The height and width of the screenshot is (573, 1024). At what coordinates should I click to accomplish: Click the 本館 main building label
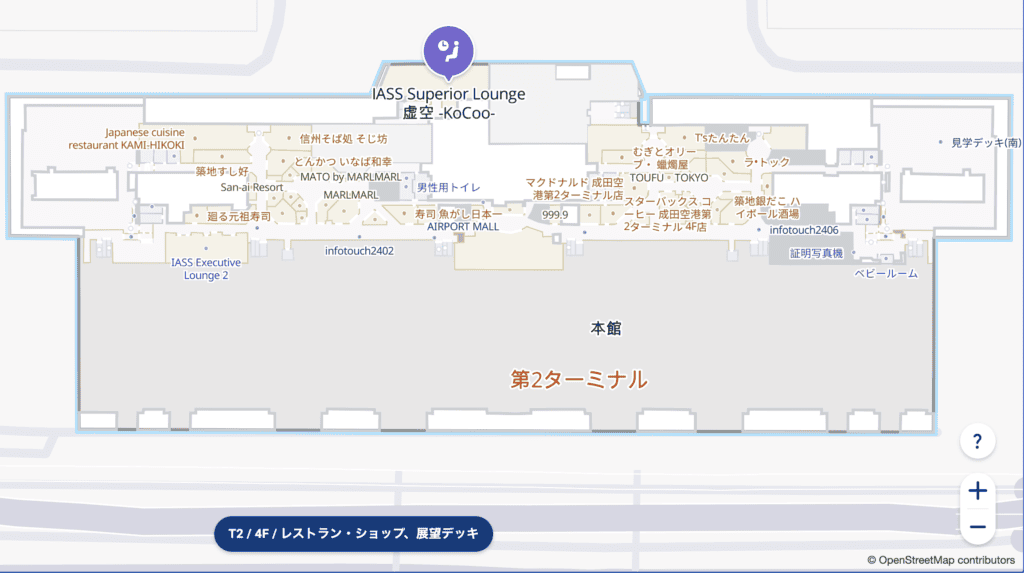pyautogui.click(x=606, y=328)
